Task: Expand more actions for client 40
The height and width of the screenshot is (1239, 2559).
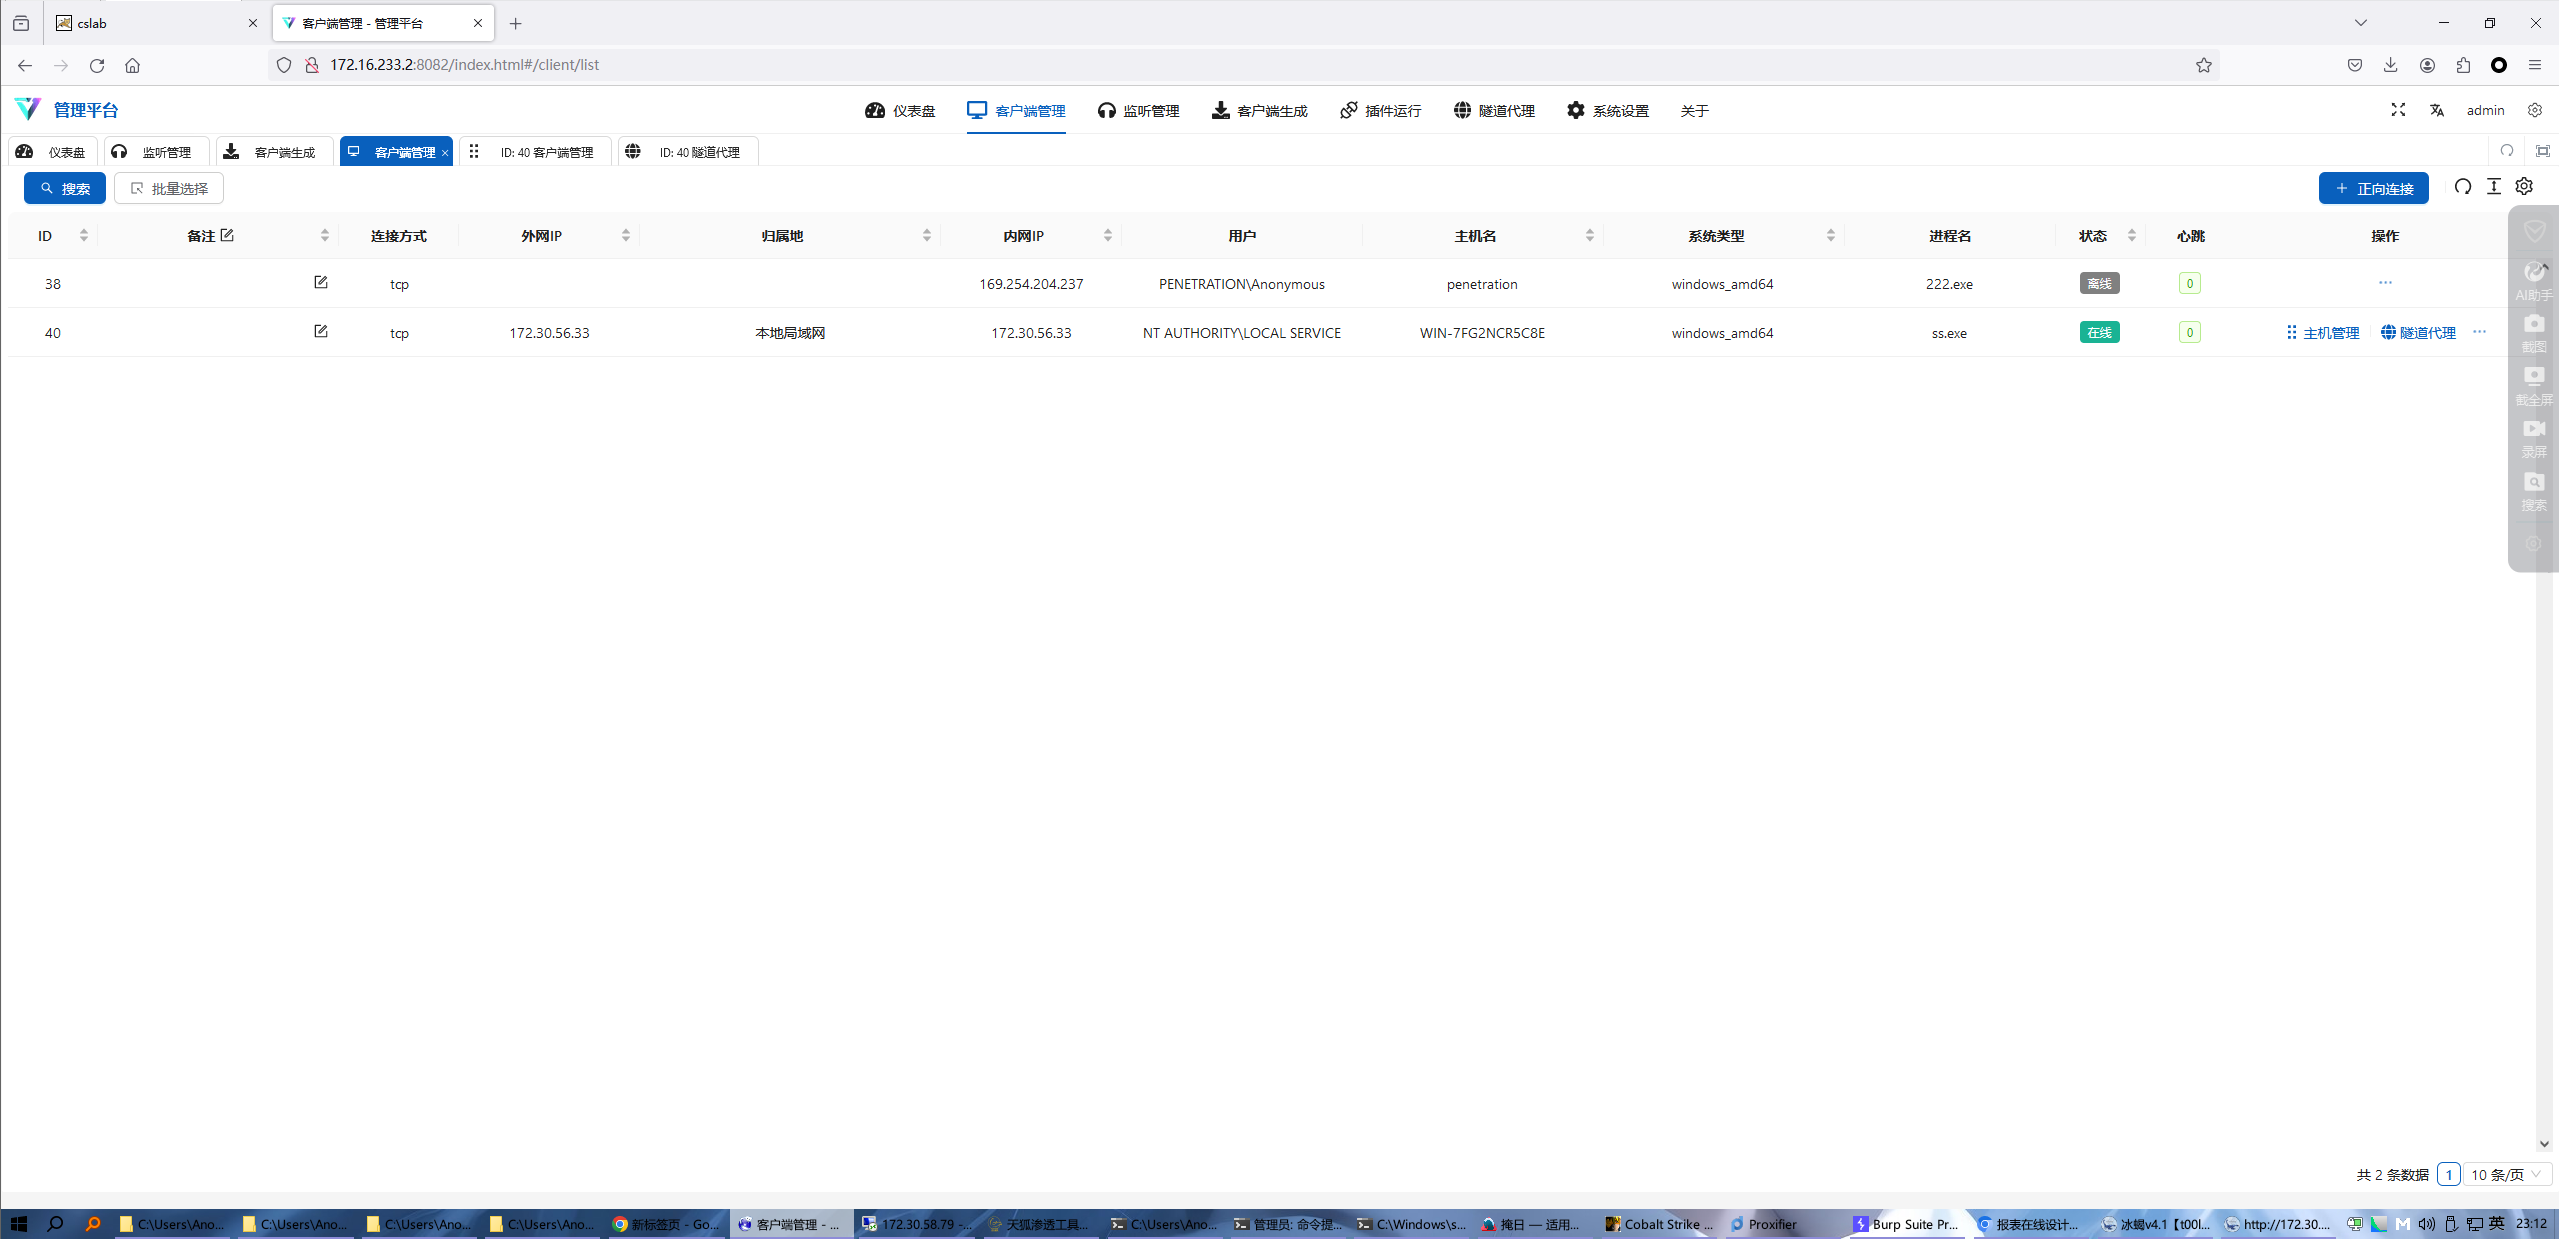Action: 2479,332
